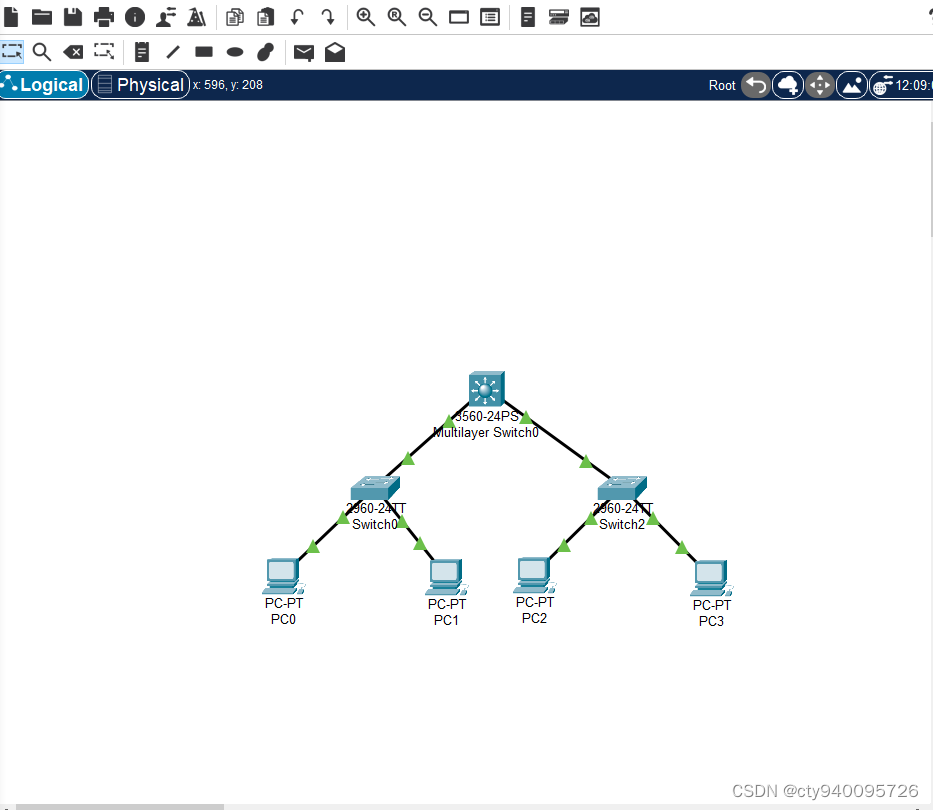Select the Draw Rectangle tool
Viewport: 933px width, 810px height.
(x=204, y=52)
